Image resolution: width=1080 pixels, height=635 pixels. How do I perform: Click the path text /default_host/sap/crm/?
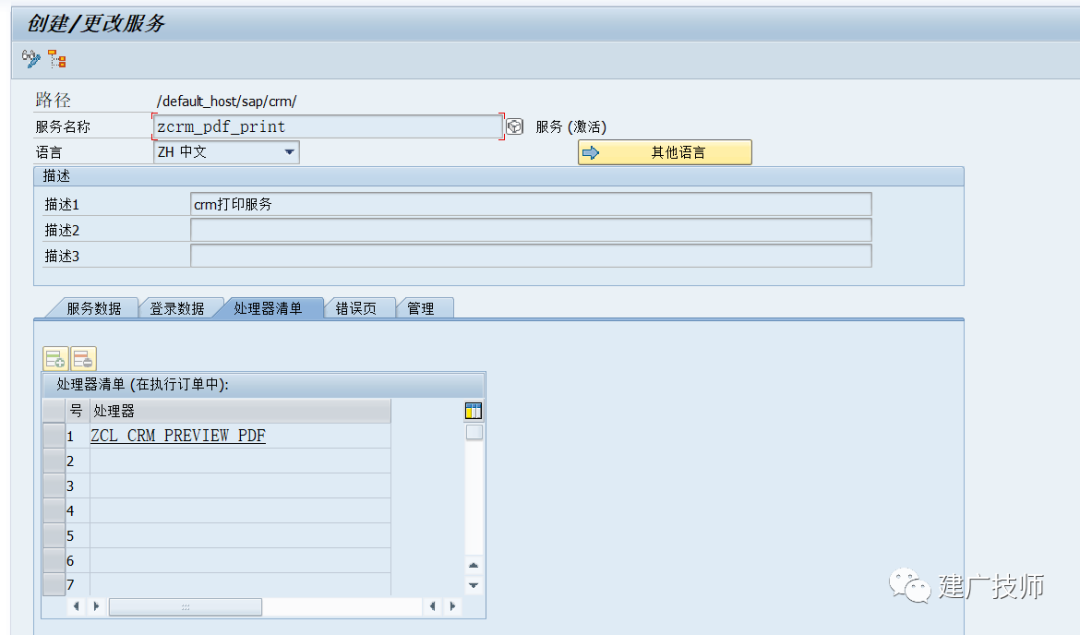click(227, 101)
